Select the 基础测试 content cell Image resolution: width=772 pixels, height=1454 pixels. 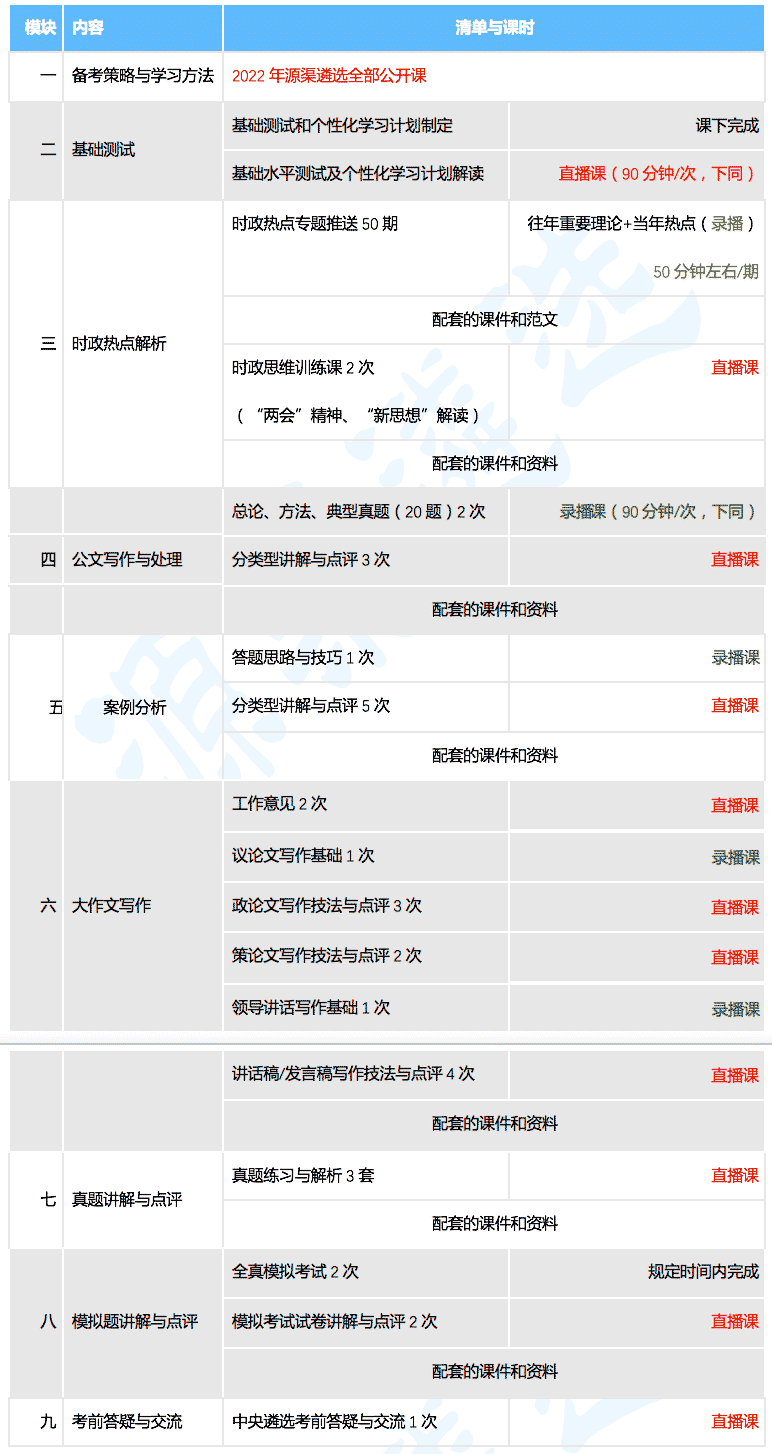click(143, 150)
